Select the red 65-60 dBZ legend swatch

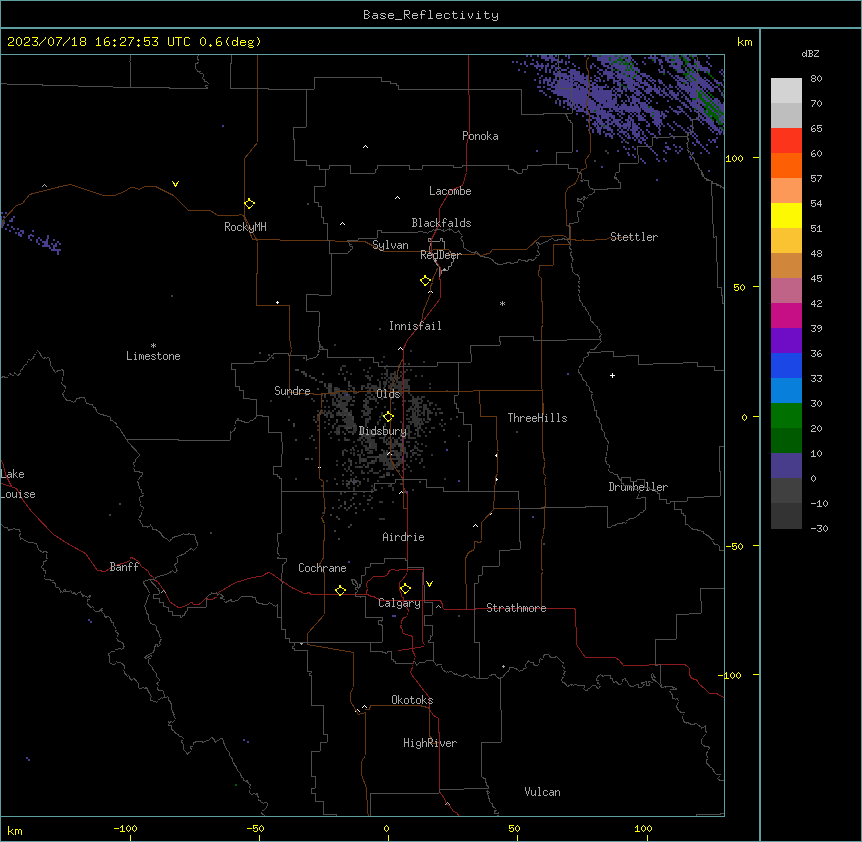pos(786,141)
